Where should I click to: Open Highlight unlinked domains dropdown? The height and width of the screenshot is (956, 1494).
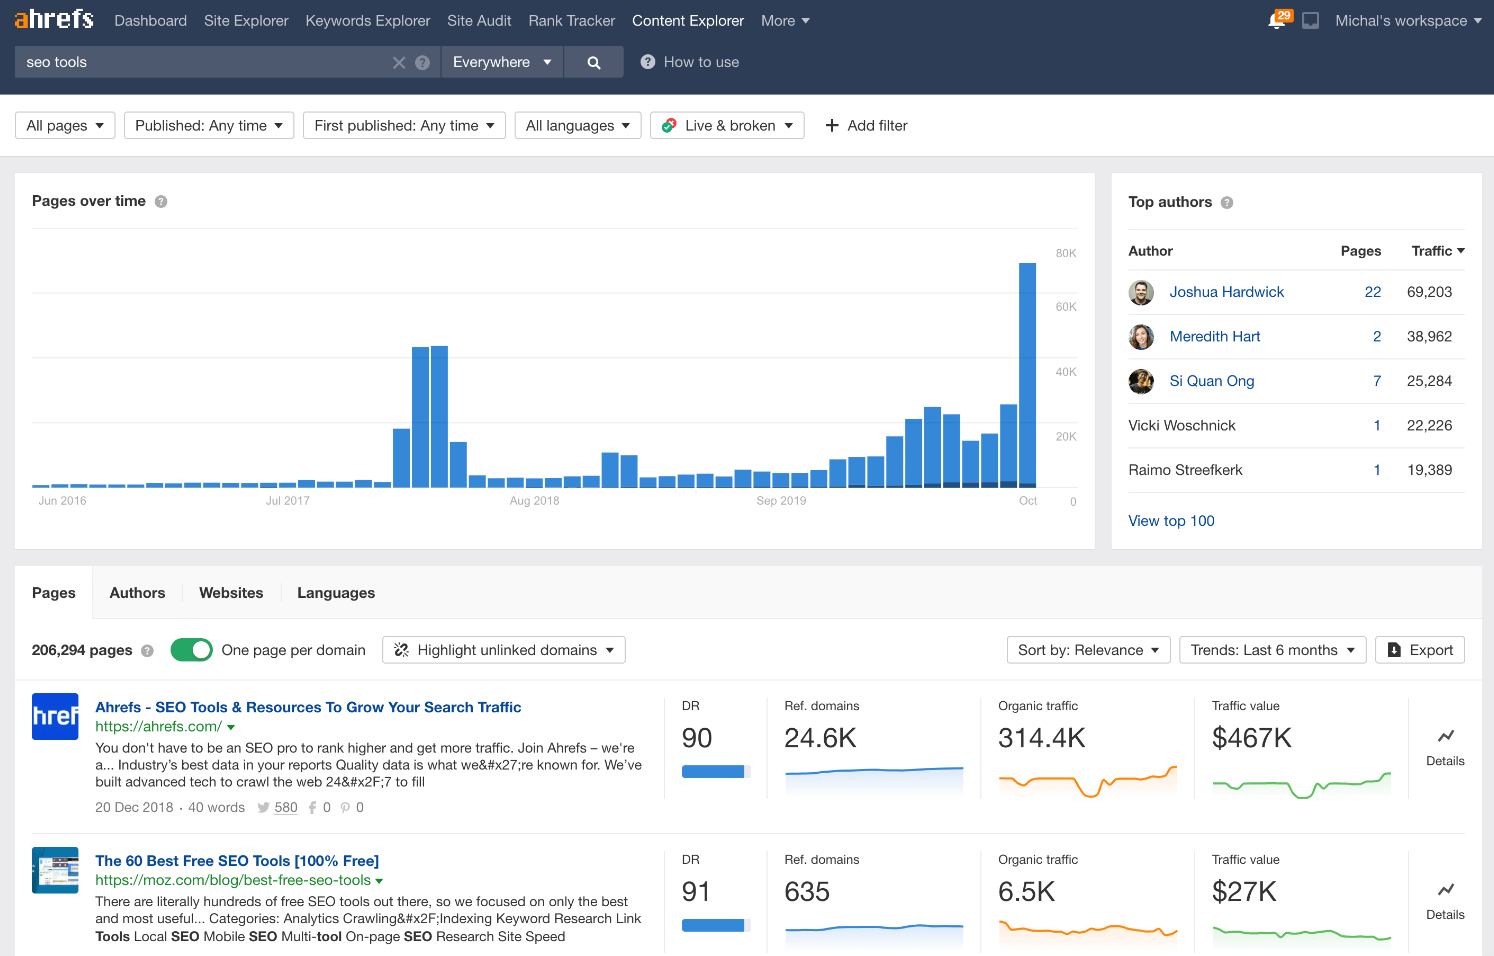coord(504,650)
